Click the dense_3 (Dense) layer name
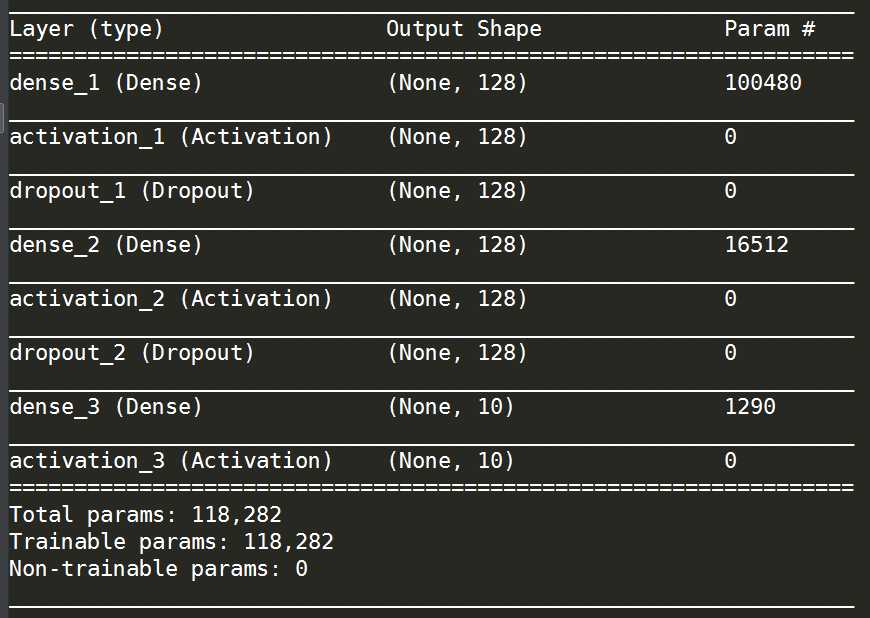The height and width of the screenshot is (618, 870). [x=106, y=407]
